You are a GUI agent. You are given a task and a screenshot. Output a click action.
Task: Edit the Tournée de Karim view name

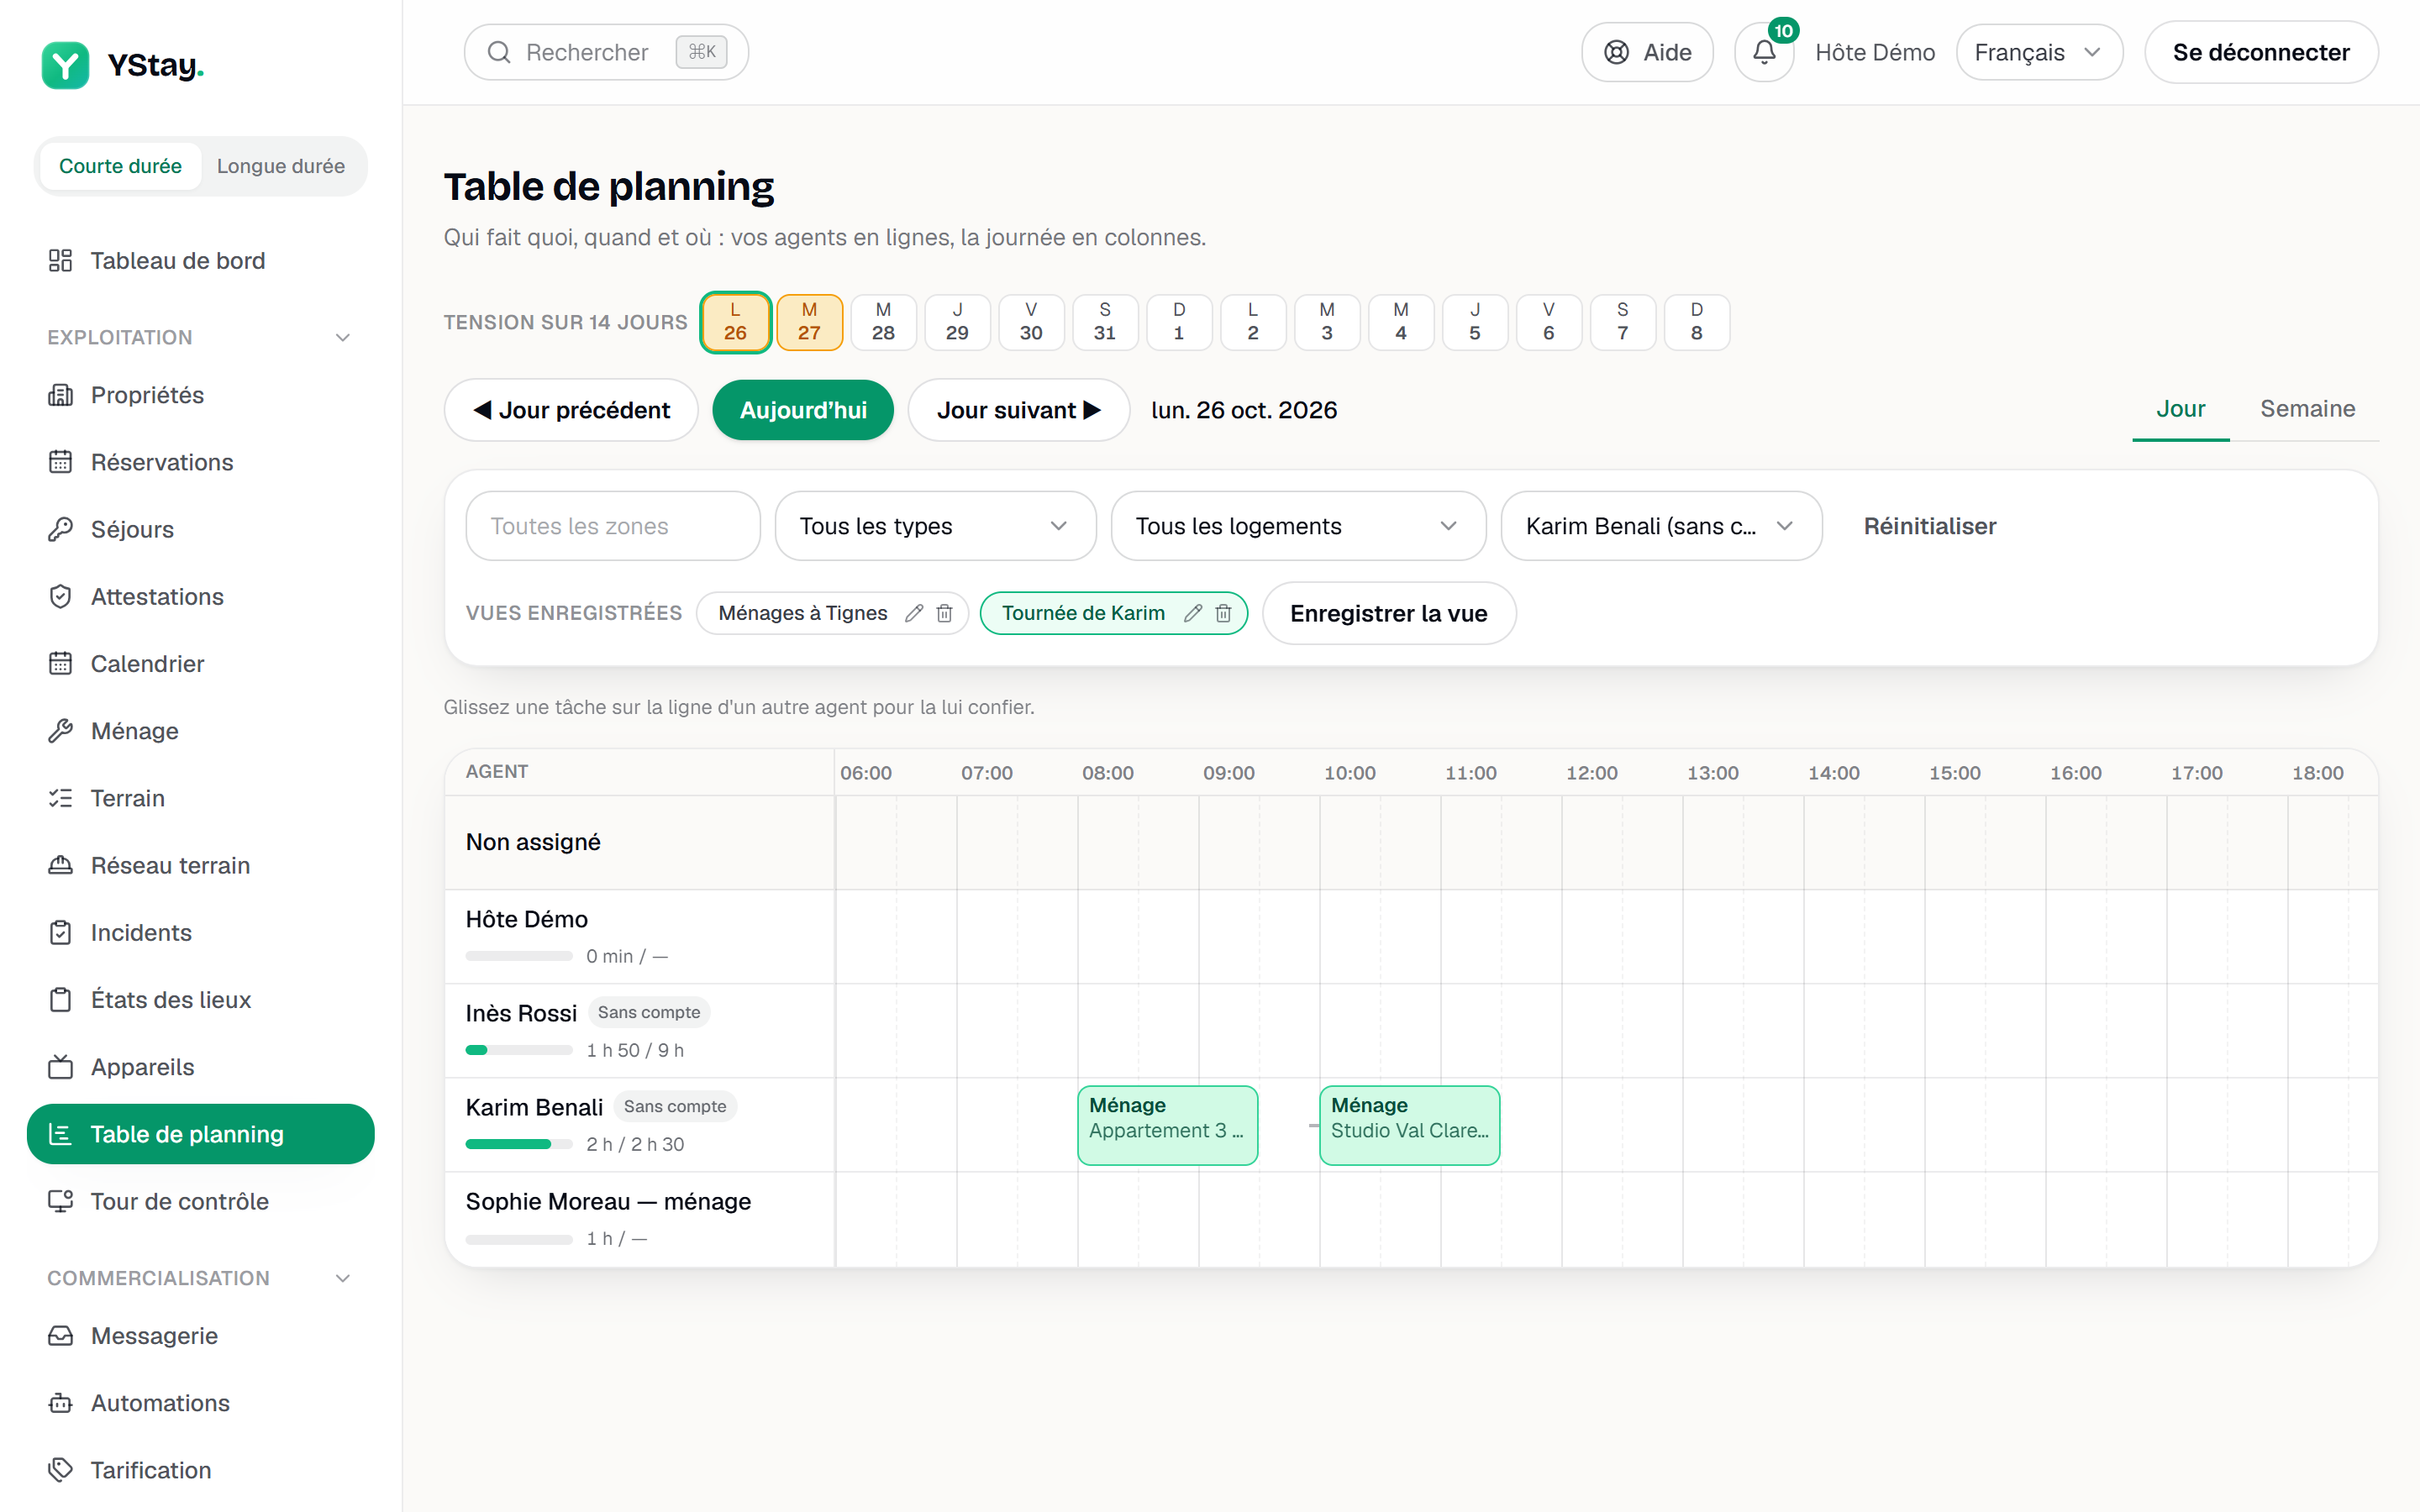coord(1193,613)
